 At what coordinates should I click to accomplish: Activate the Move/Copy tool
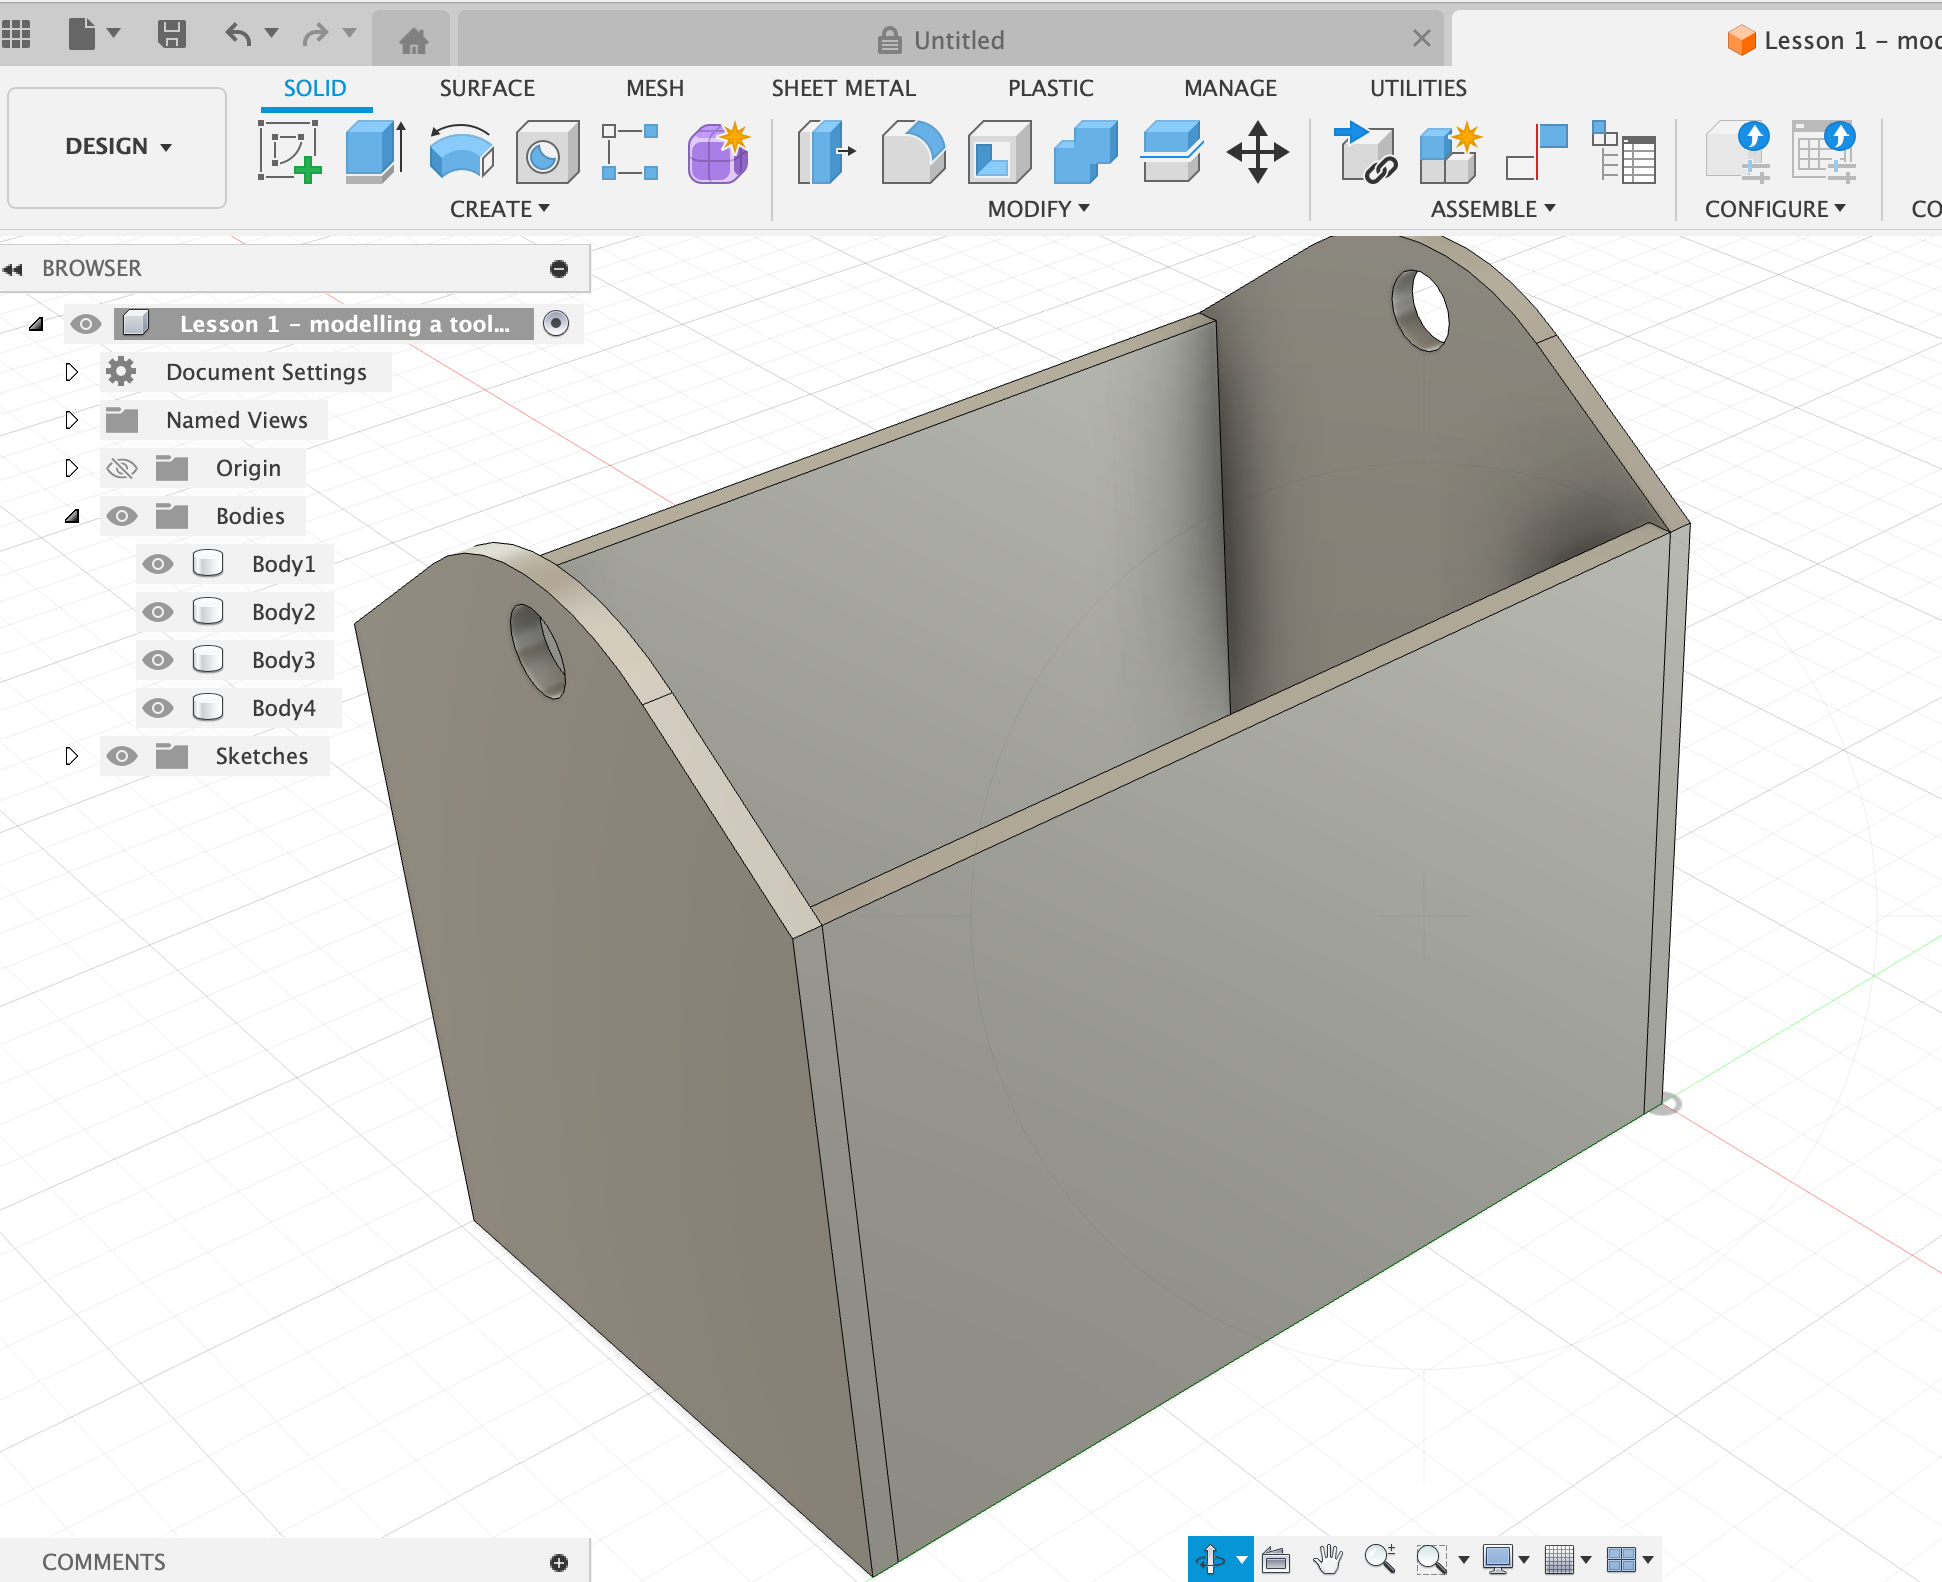pos(1257,152)
